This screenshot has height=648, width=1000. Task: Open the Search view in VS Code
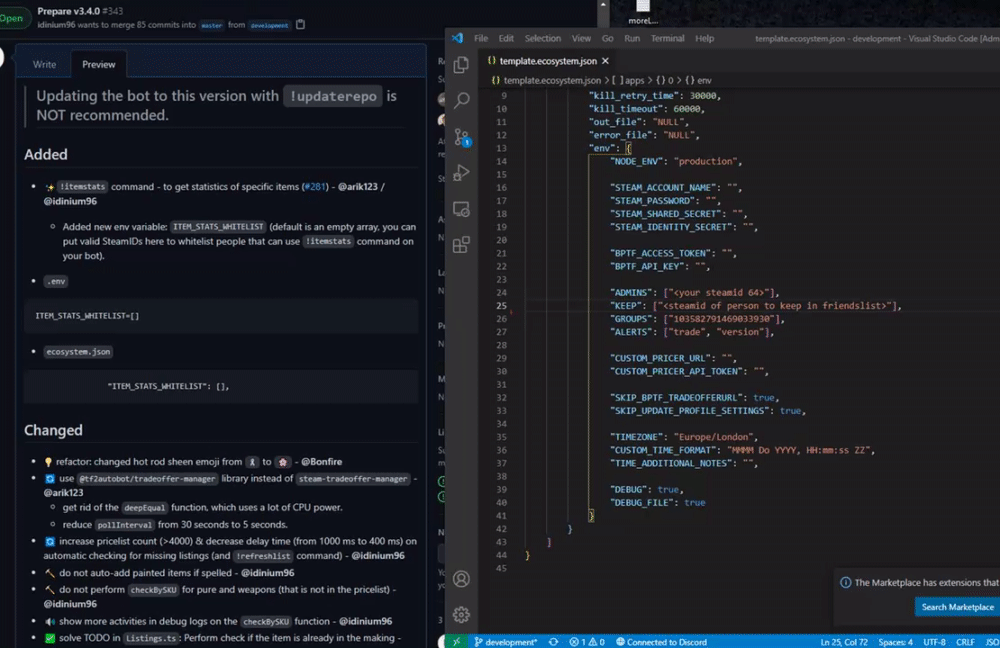[461, 100]
